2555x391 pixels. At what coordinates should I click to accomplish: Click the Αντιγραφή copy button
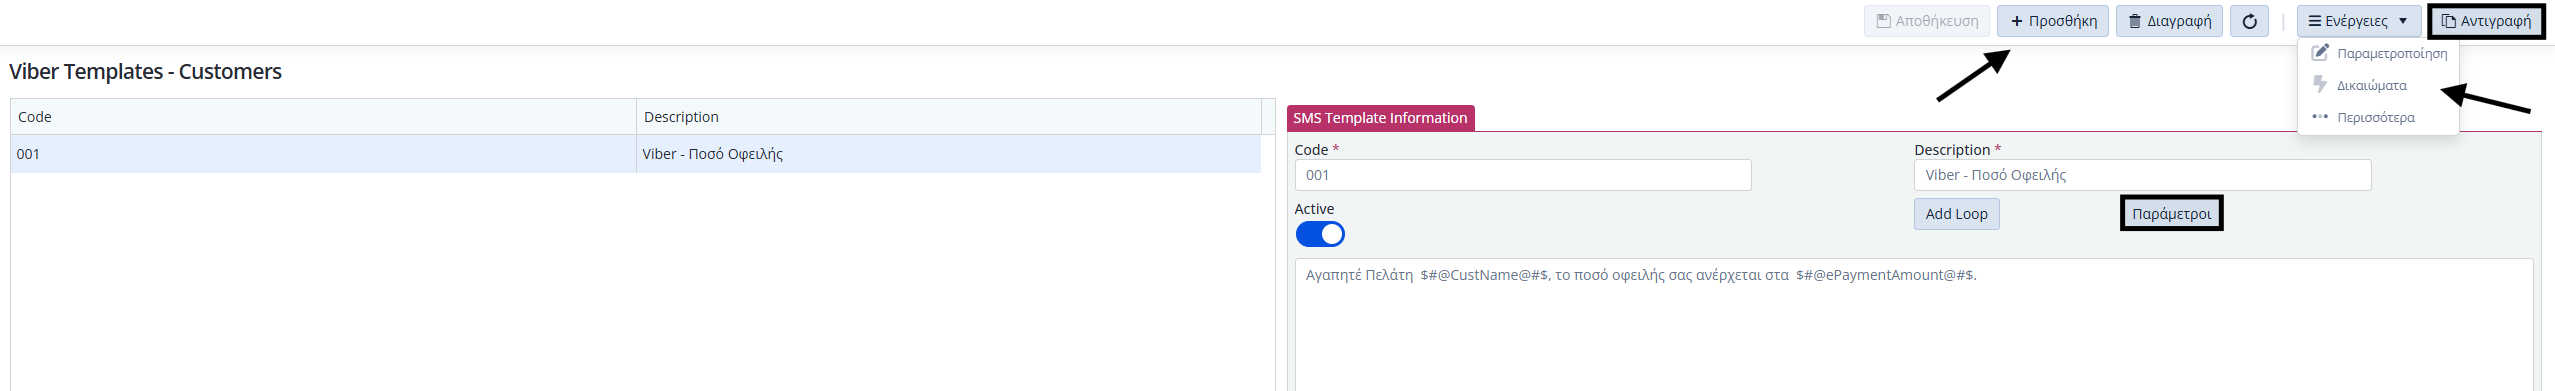[2485, 21]
